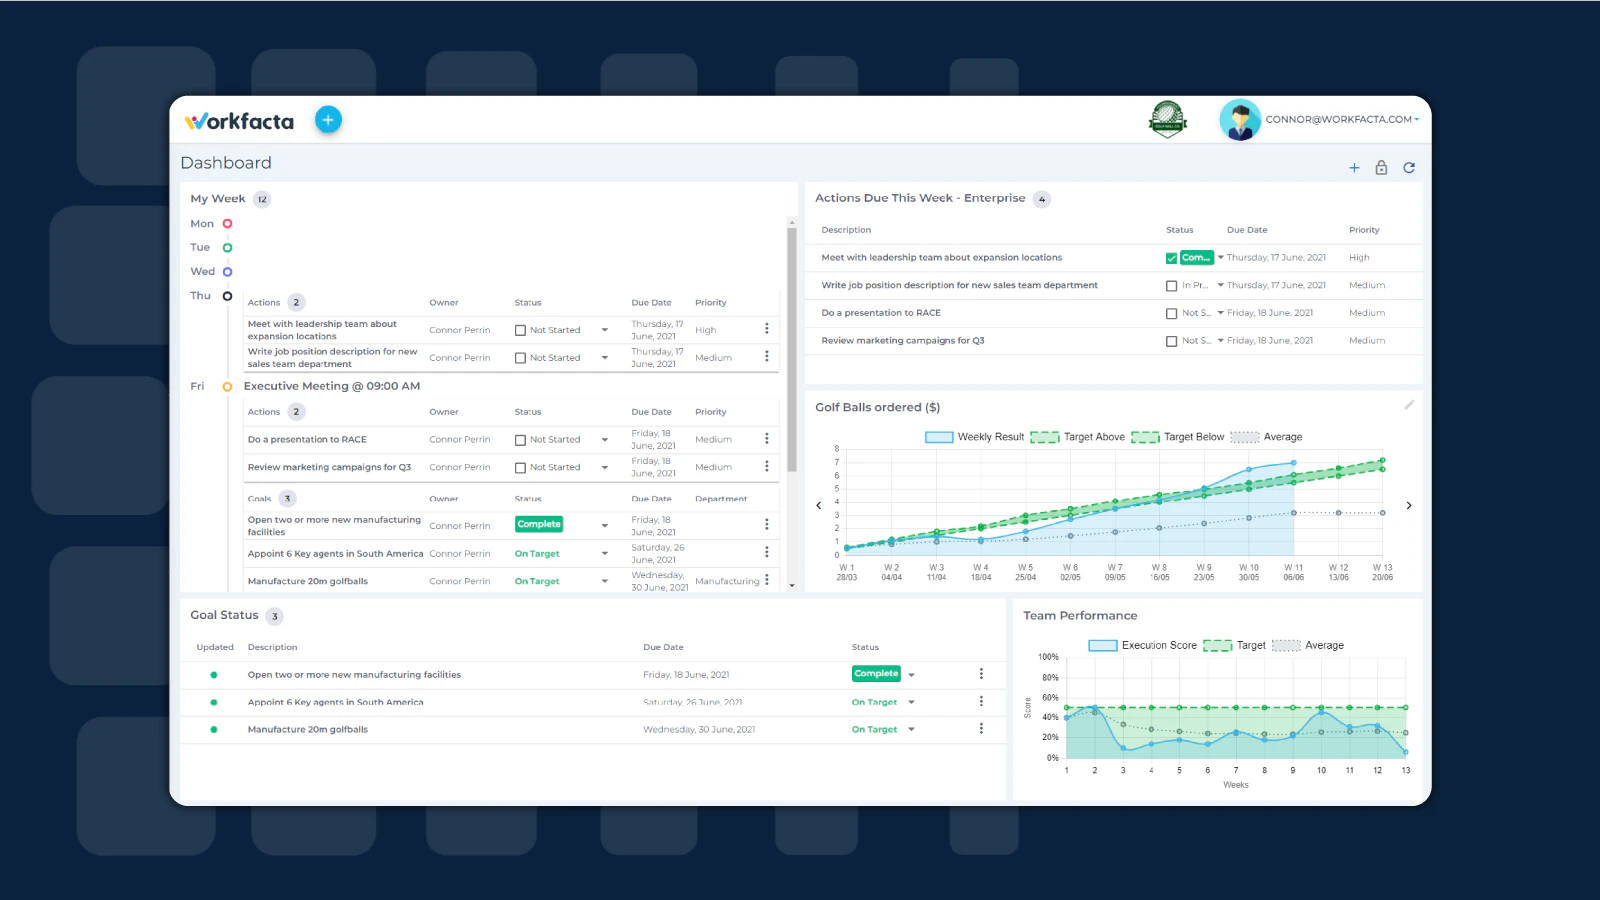The height and width of the screenshot is (900, 1600).
Task: Click the lock icon in the dashboard toolbar
Action: click(x=1381, y=168)
